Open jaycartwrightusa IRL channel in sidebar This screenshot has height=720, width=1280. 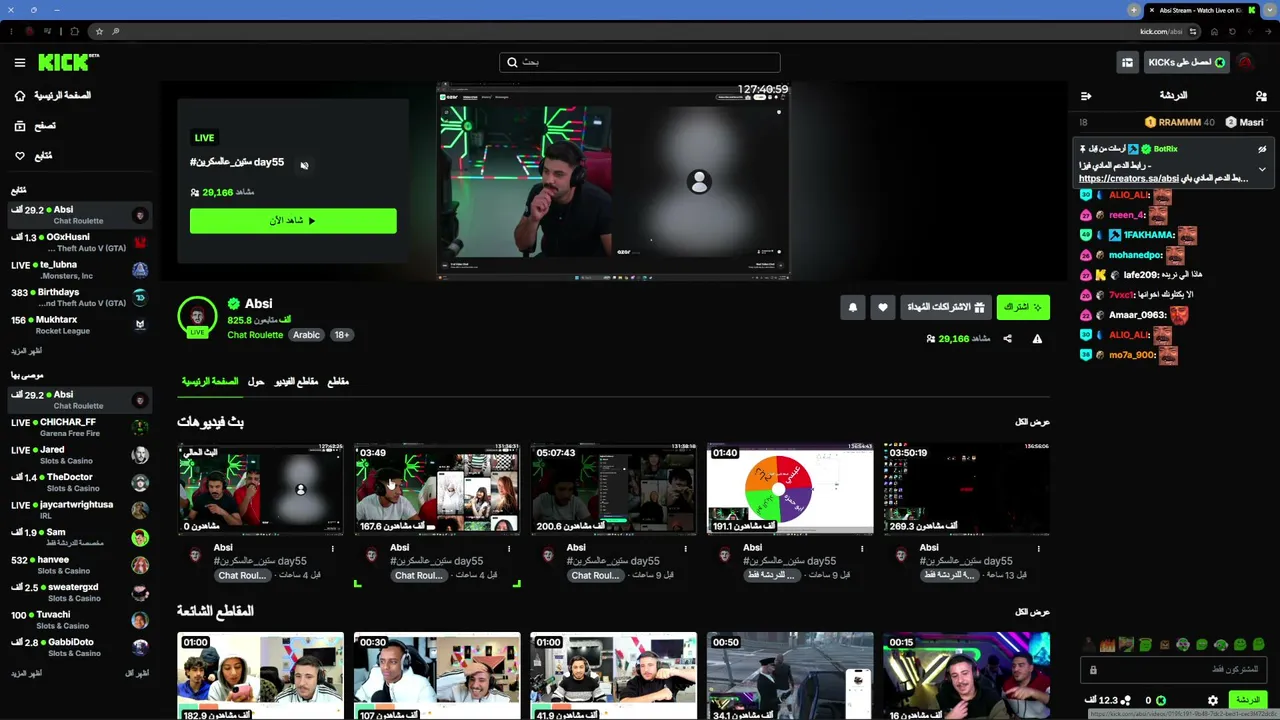pos(80,510)
